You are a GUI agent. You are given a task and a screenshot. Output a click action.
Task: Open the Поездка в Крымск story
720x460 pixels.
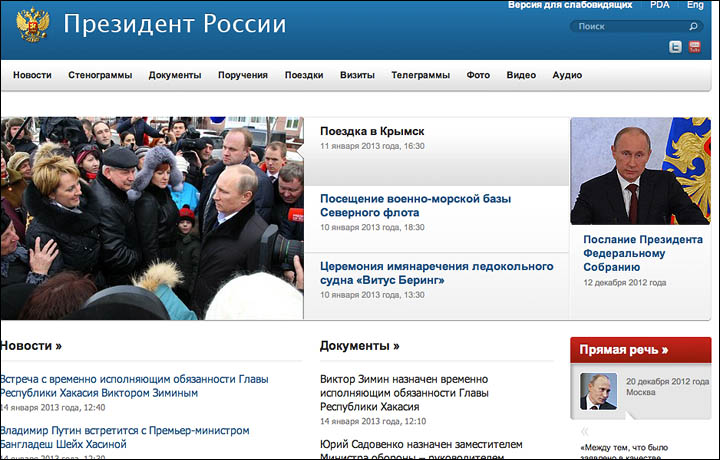372,131
